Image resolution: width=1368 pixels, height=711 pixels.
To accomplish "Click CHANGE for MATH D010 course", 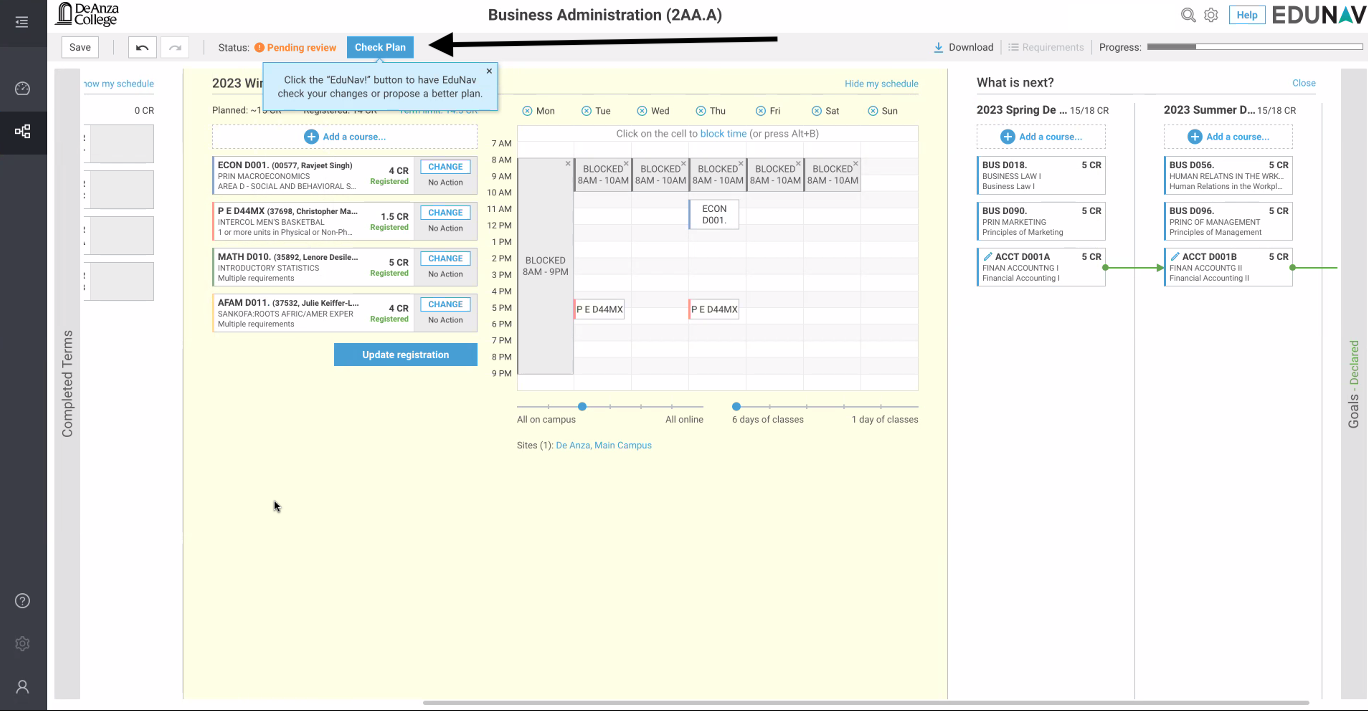I will pos(445,259).
